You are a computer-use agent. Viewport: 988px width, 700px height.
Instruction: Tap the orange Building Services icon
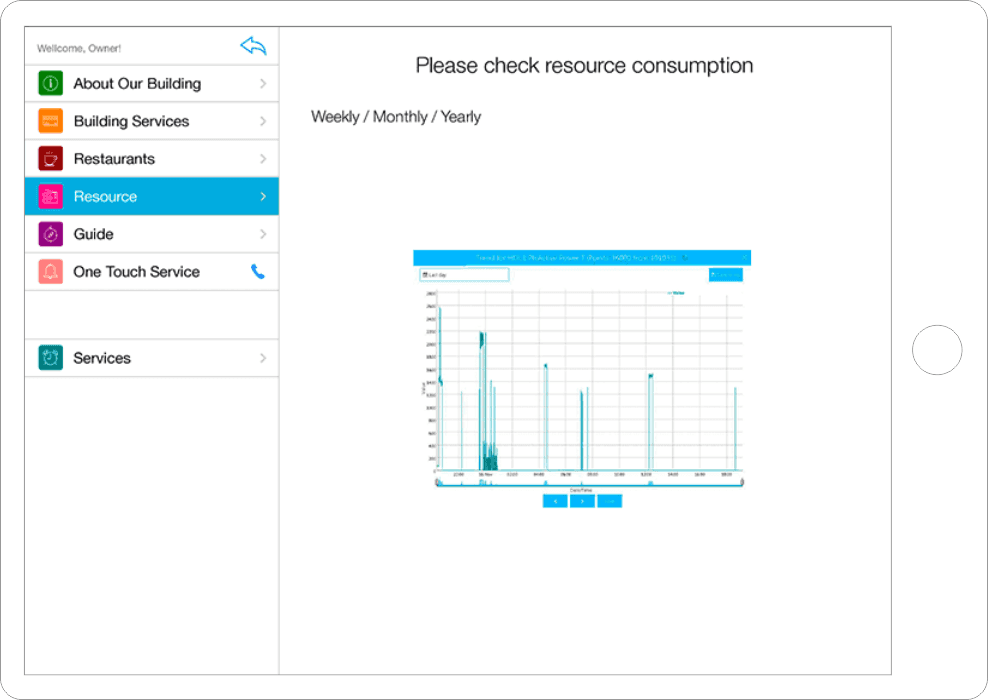[50, 121]
